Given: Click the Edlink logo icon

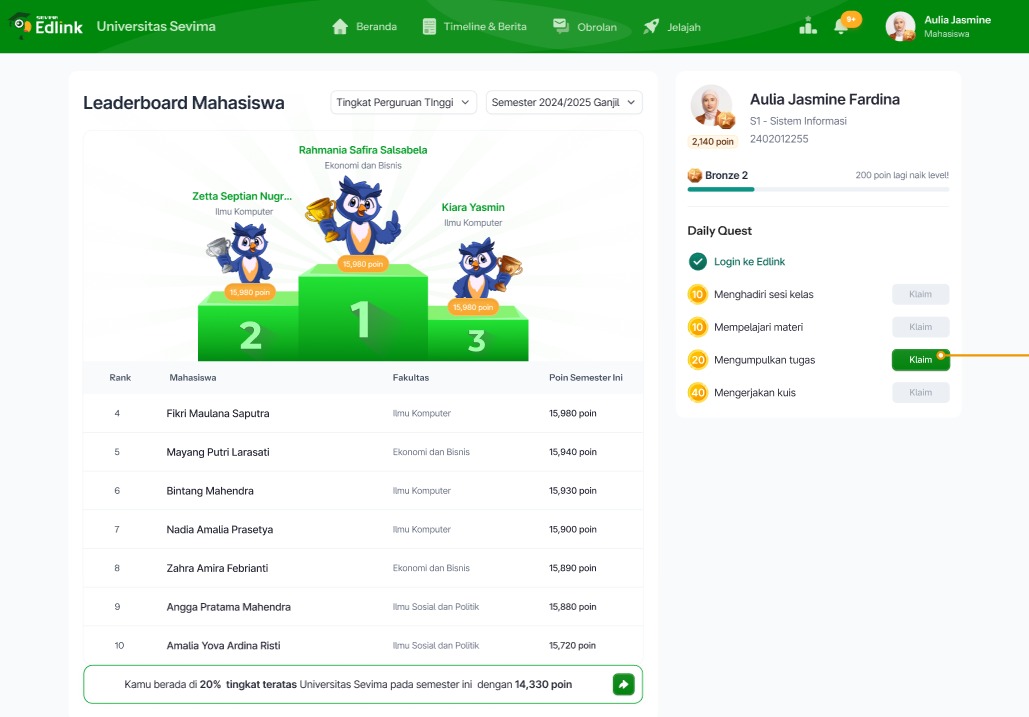Looking at the screenshot, I should click(21, 27).
